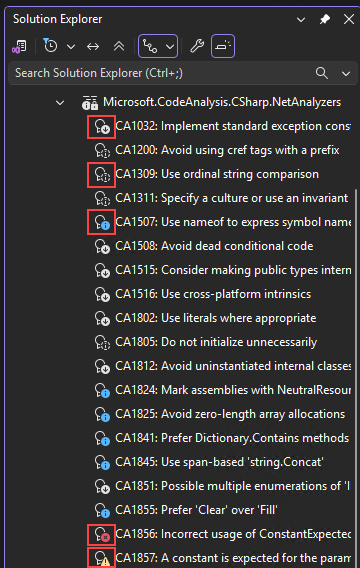This screenshot has height=568, width=360.
Task: Click the Collapse All double-chevron icon
Action: (119, 46)
